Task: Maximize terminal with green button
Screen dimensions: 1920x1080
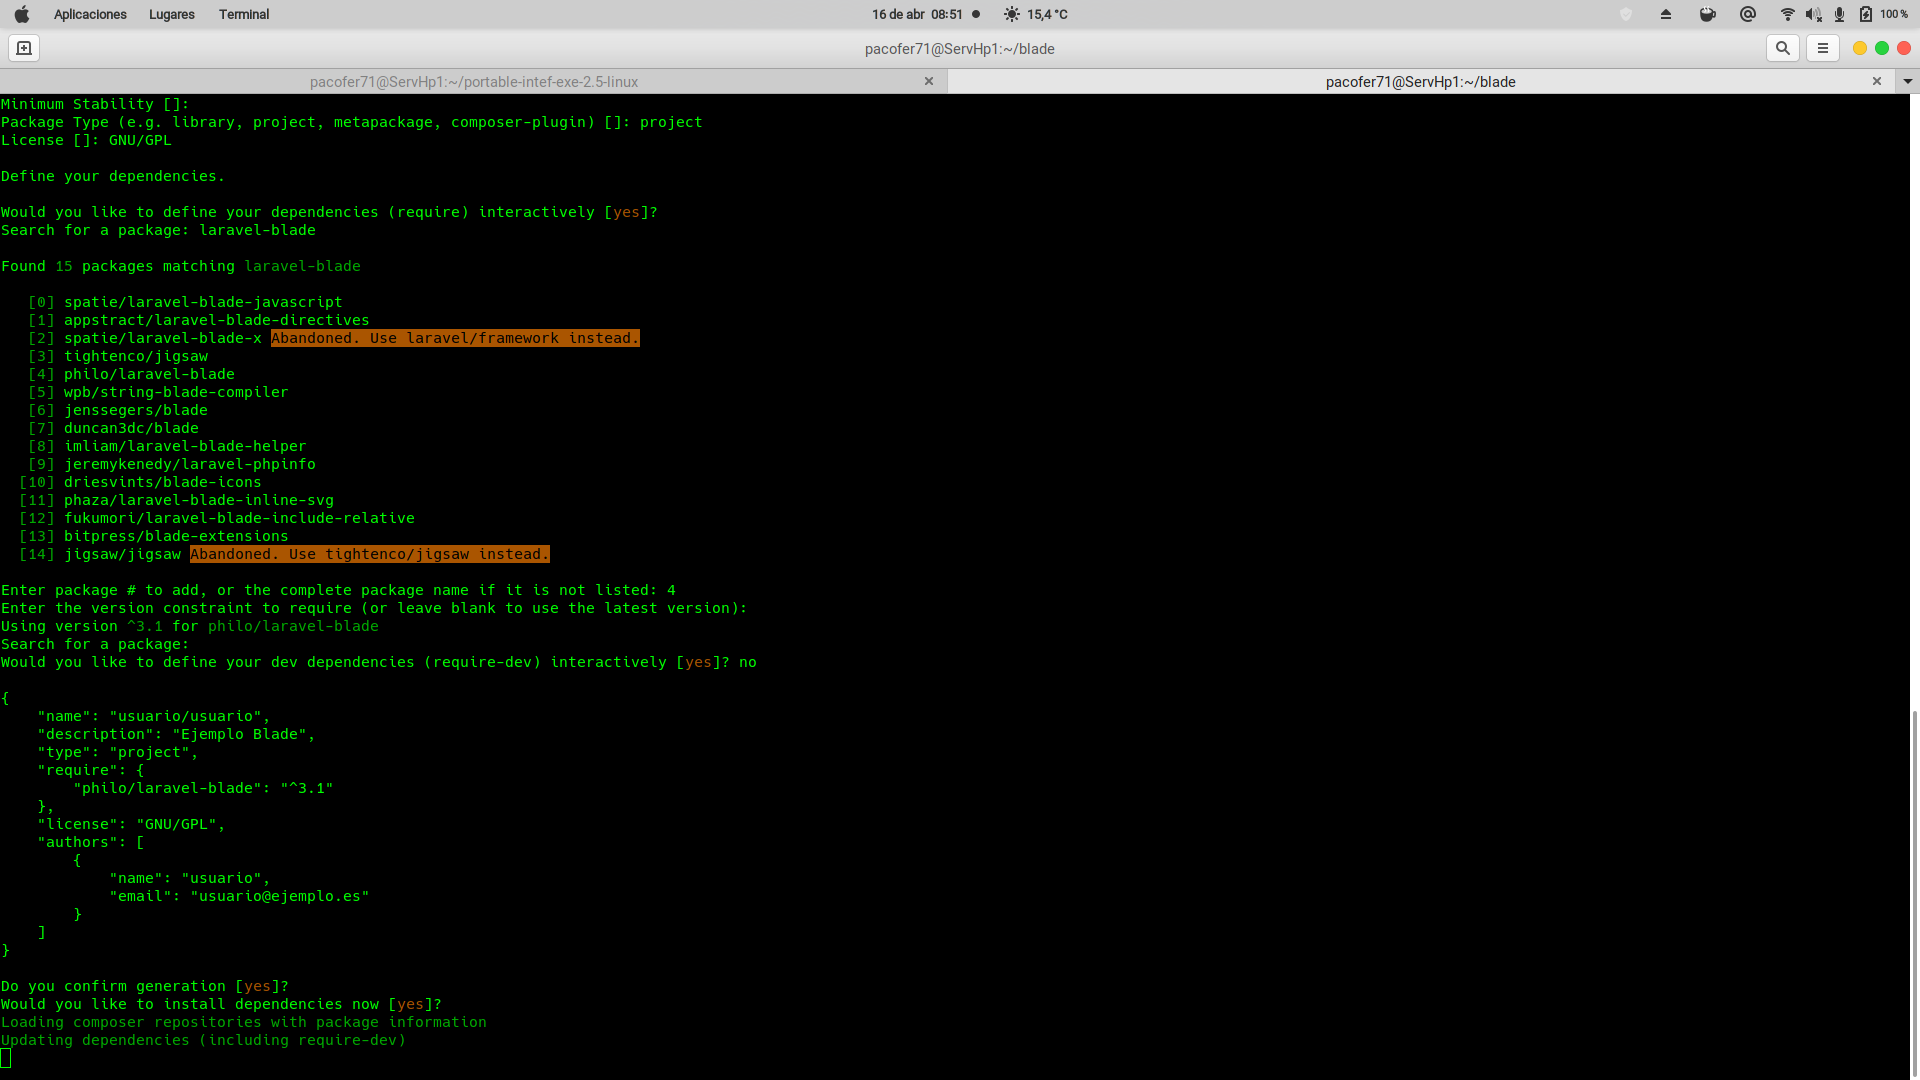Action: click(1882, 48)
